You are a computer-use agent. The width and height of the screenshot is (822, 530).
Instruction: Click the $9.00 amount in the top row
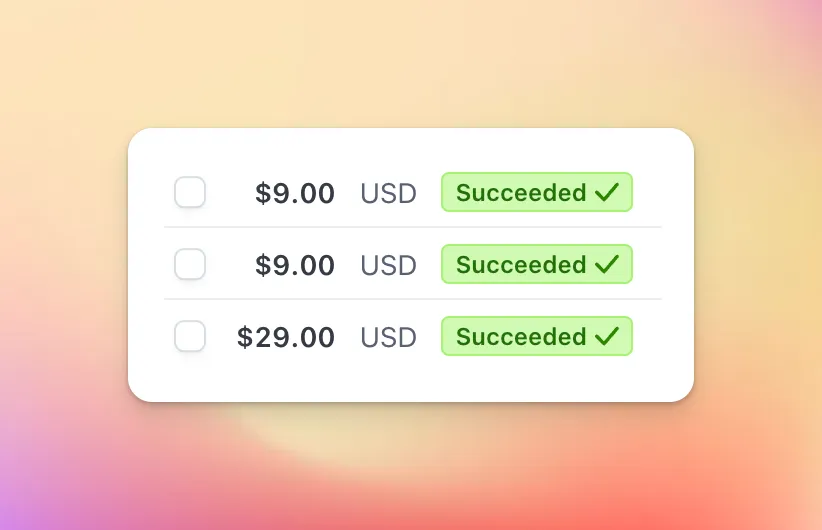pos(295,193)
